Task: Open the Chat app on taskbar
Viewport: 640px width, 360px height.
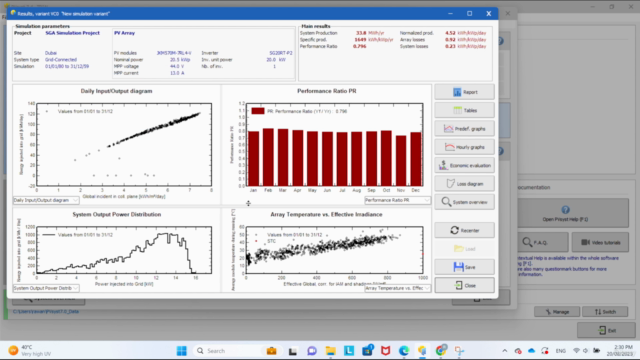Action: [x=312, y=351]
